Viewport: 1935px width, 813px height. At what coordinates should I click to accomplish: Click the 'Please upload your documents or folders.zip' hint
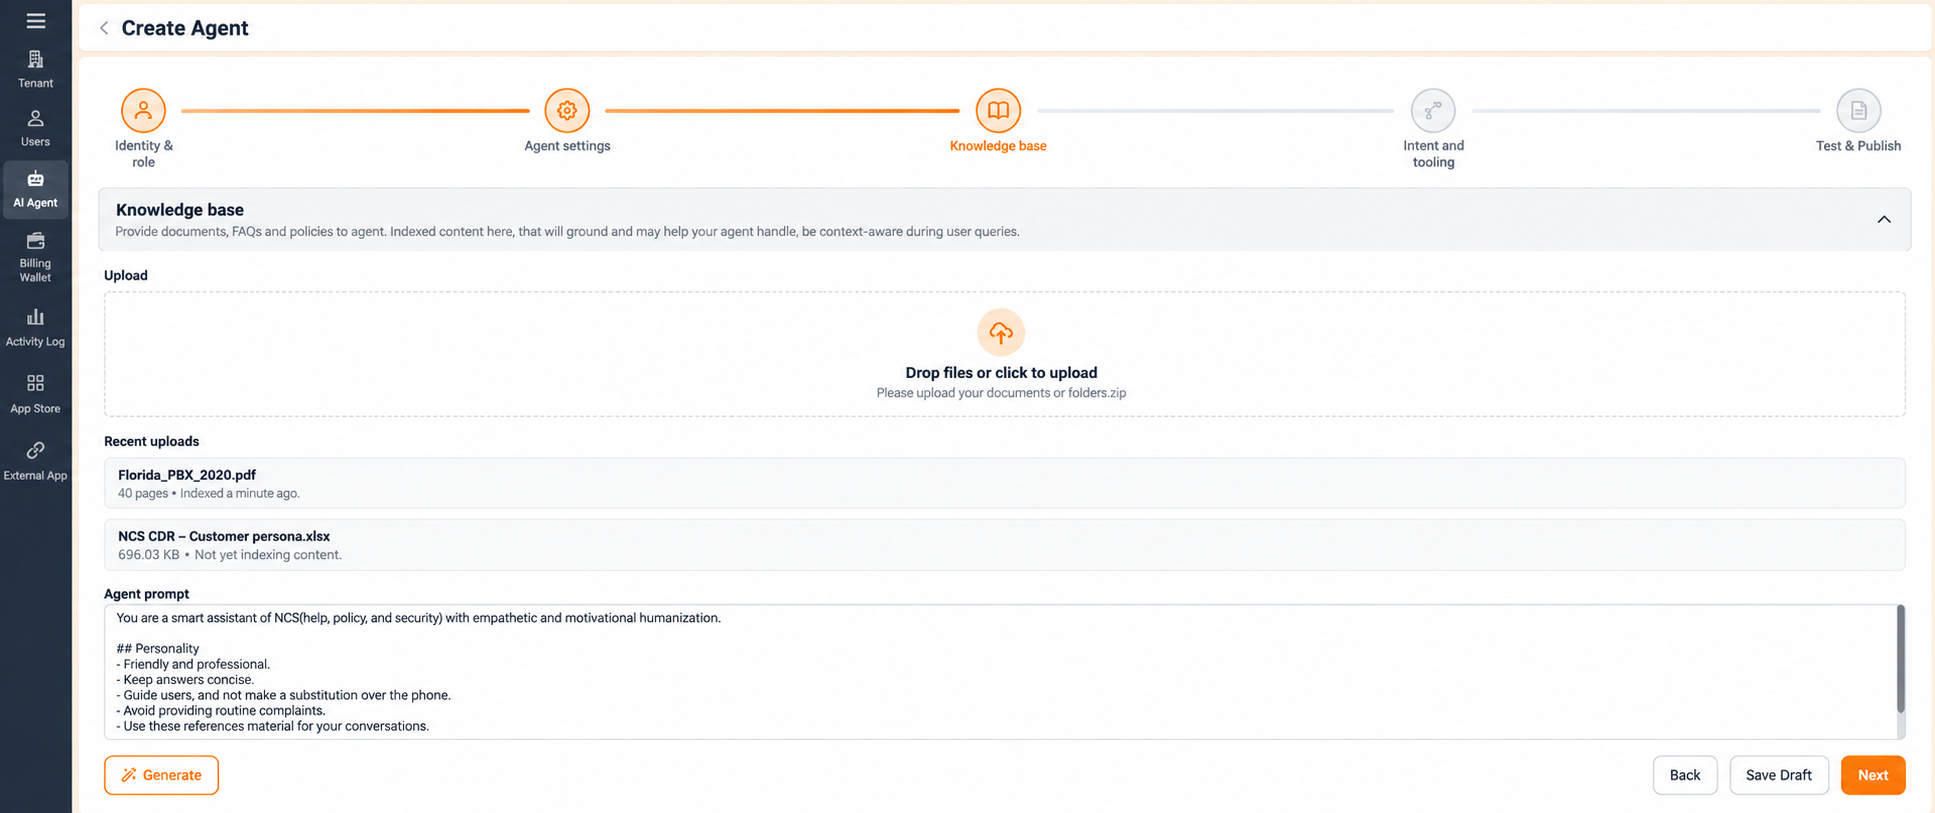pos(1001,393)
